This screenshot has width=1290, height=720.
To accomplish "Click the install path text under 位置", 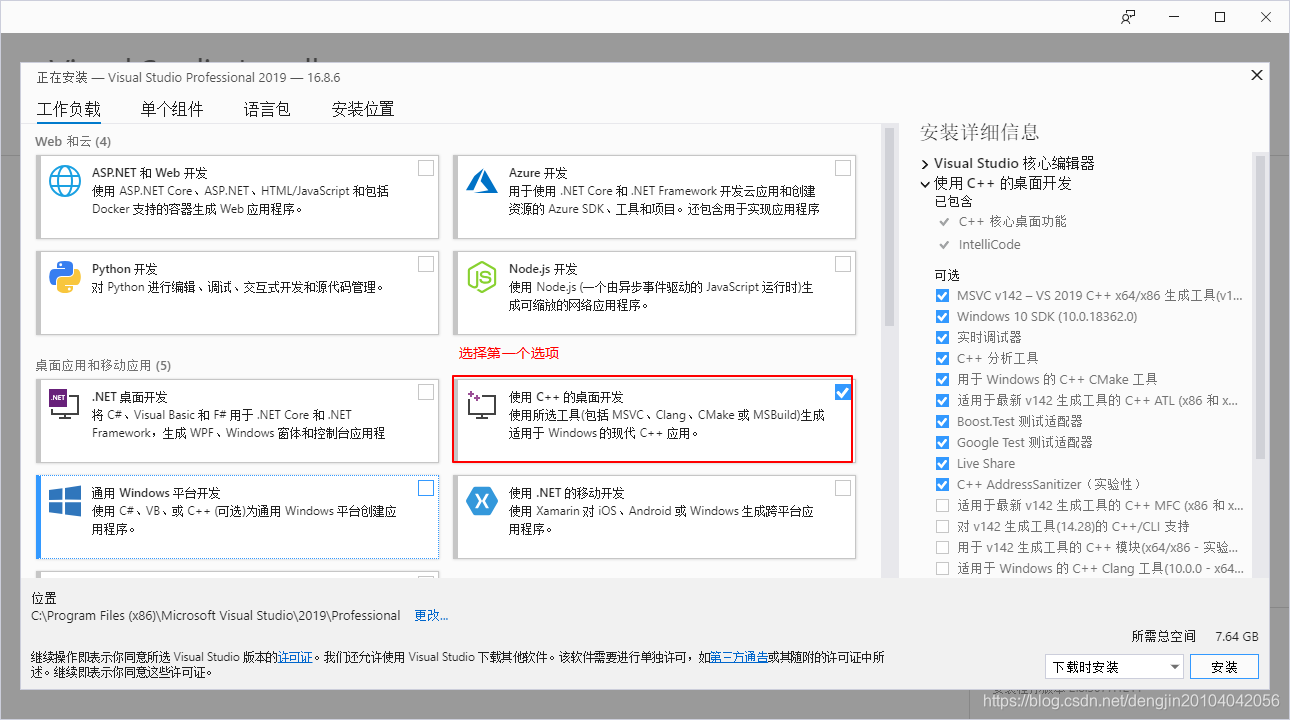I will click(216, 615).
